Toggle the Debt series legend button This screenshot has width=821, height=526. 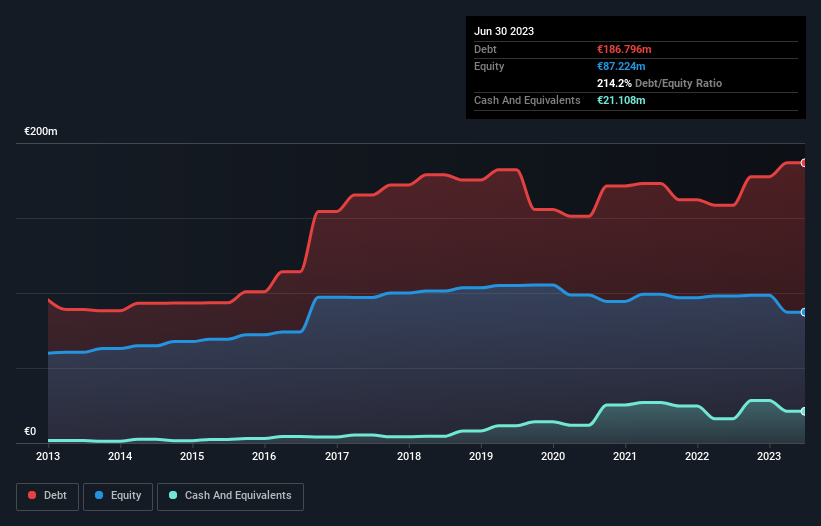(48, 496)
